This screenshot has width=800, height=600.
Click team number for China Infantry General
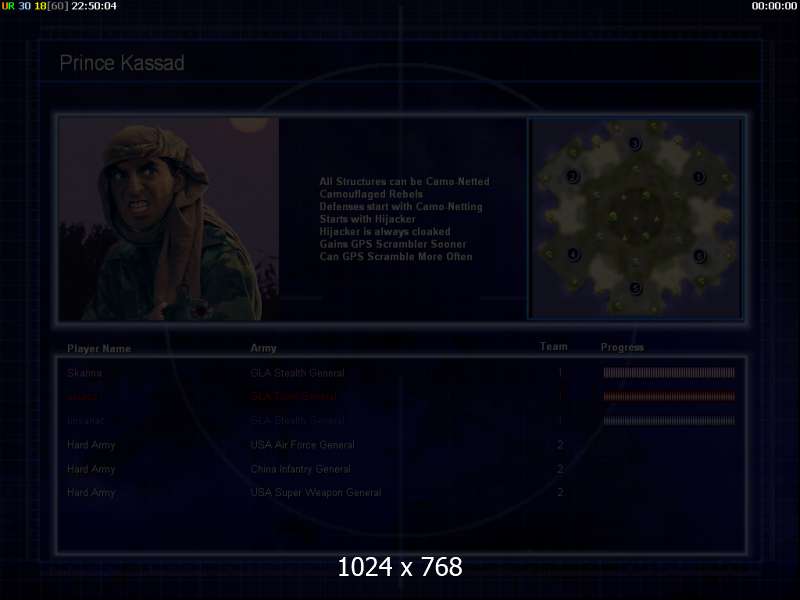click(560, 469)
